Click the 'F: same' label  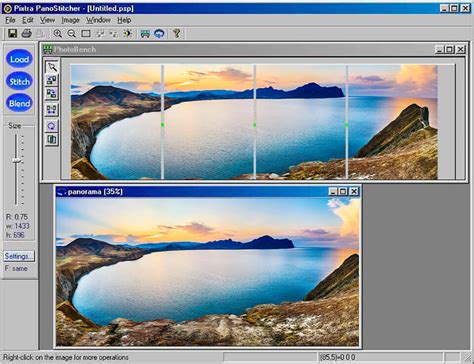[x=16, y=268]
